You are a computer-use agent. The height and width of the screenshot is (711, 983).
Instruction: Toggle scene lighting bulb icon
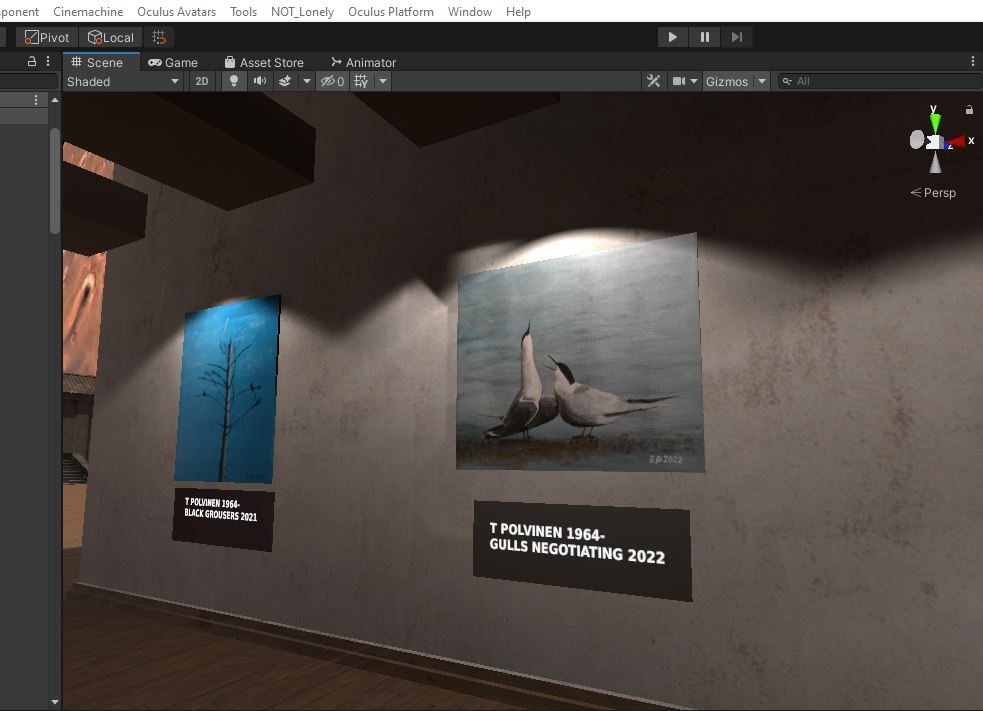[234, 82]
